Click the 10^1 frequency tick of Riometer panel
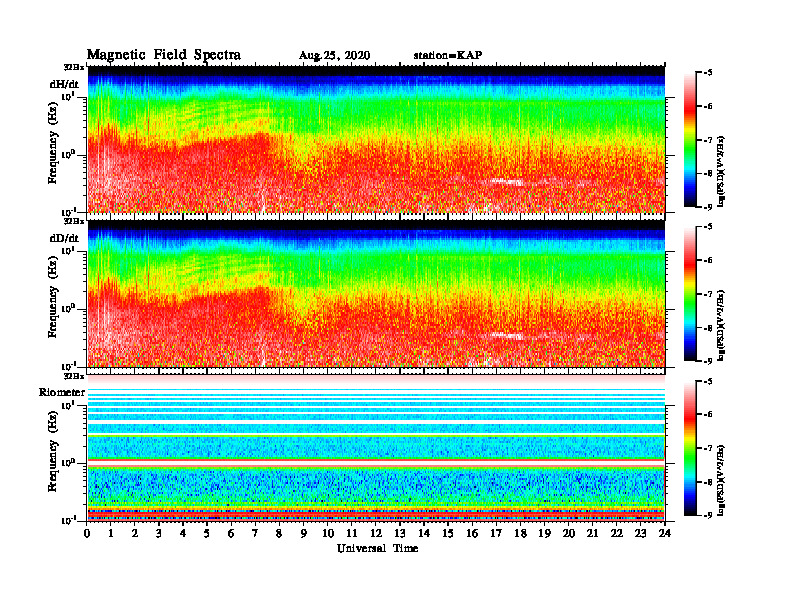The height and width of the screenshot is (612, 792). (68, 405)
